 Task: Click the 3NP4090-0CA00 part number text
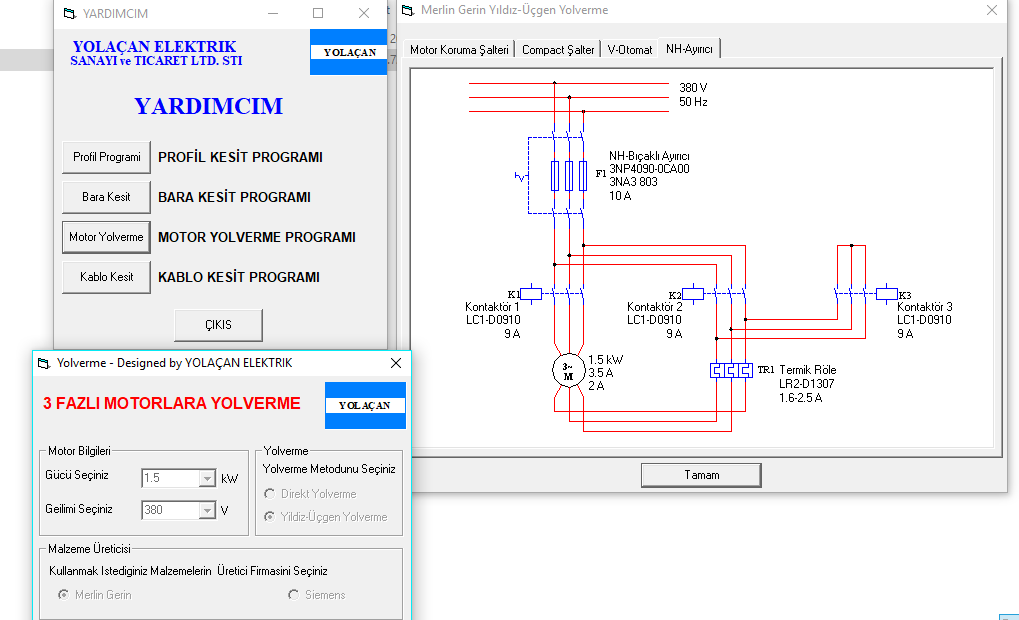click(x=649, y=169)
